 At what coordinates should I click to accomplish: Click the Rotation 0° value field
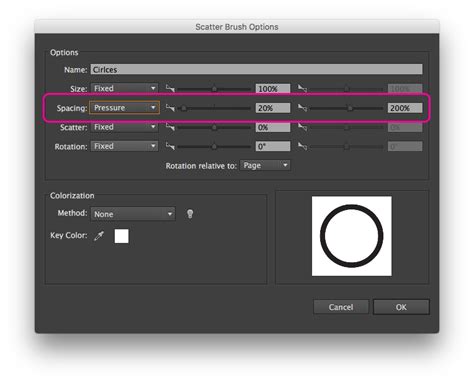273,146
